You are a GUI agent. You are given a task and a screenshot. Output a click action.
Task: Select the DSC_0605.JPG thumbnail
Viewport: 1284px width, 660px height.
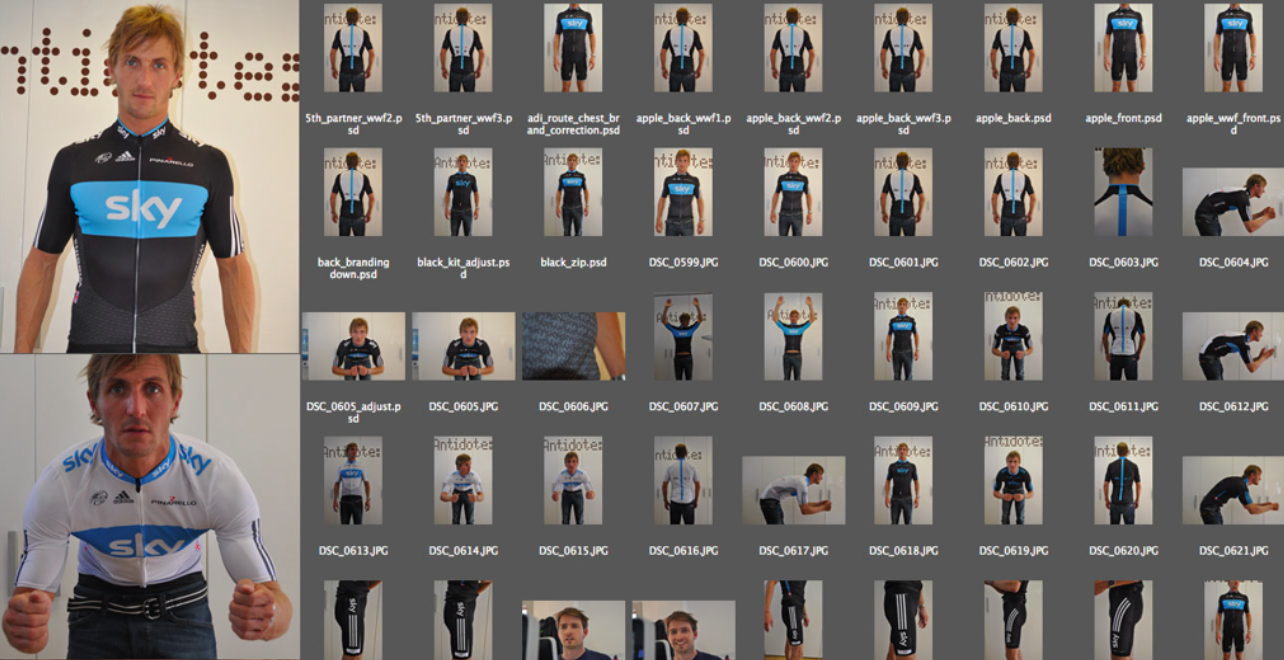(x=463, y=346)
